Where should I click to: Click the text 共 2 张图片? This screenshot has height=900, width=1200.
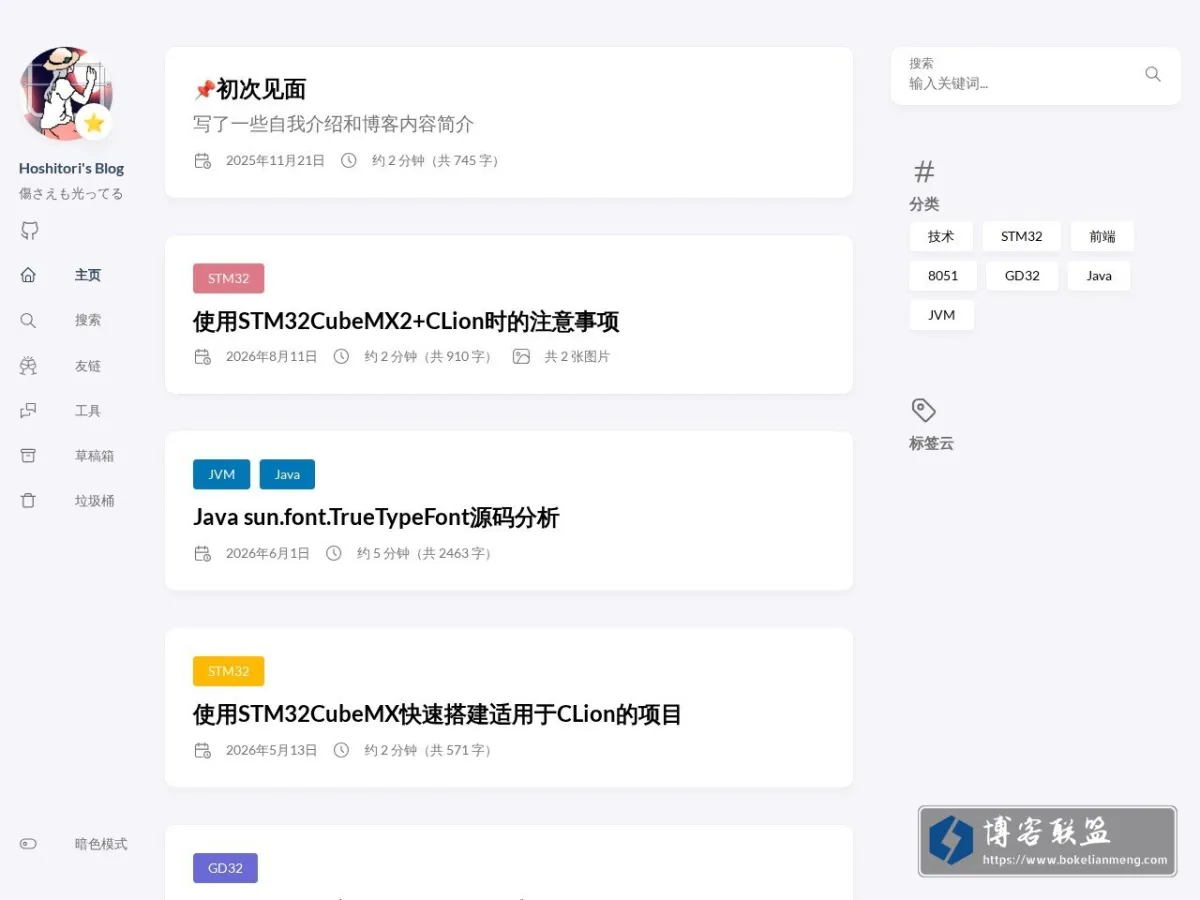[x=577, y=356]
